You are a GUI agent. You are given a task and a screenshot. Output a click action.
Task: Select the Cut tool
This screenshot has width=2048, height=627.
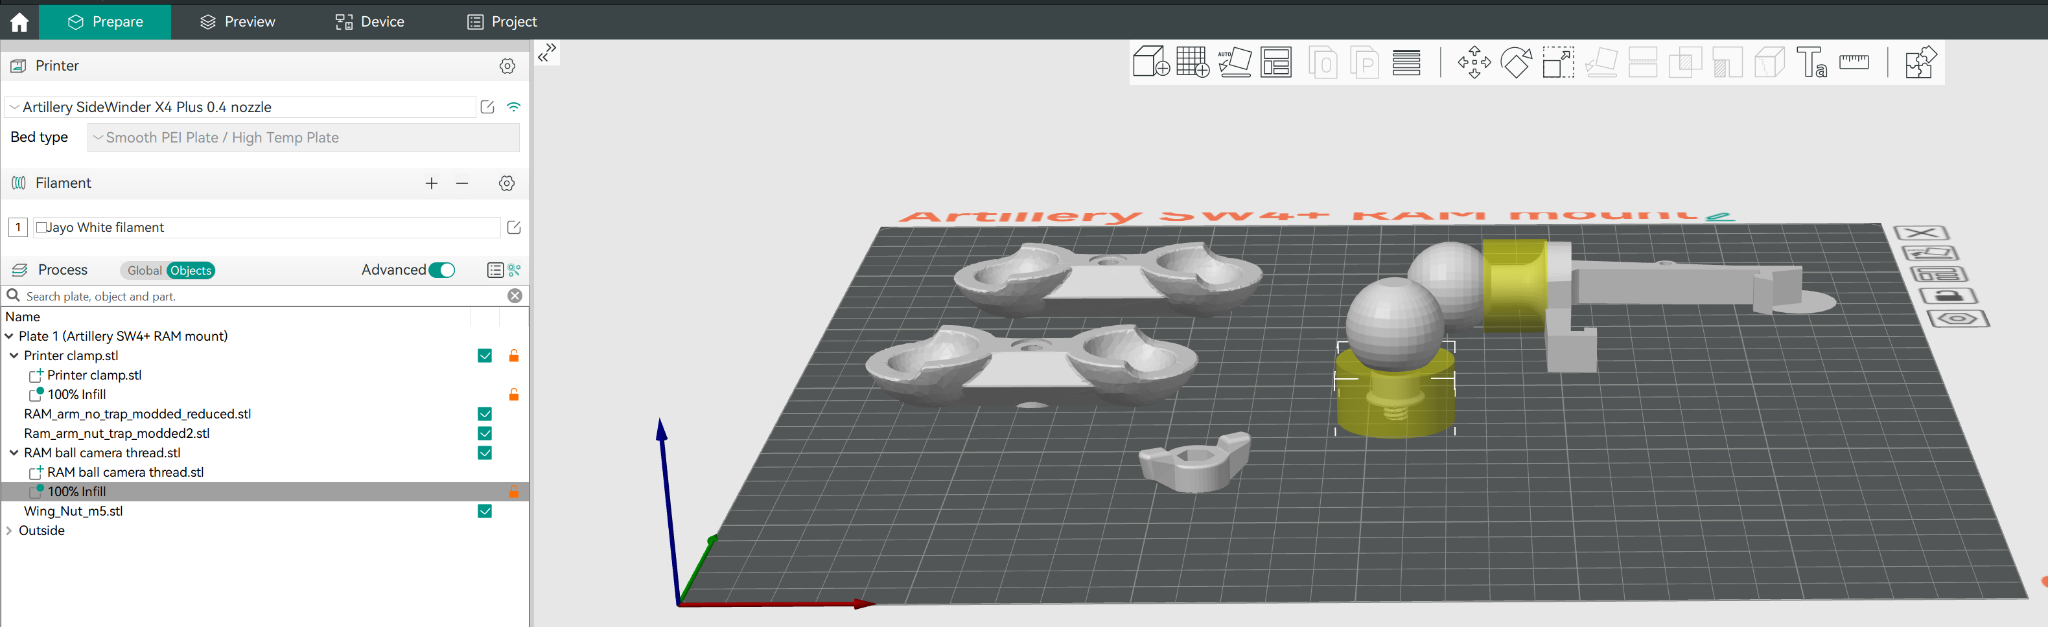(1643, 62)
